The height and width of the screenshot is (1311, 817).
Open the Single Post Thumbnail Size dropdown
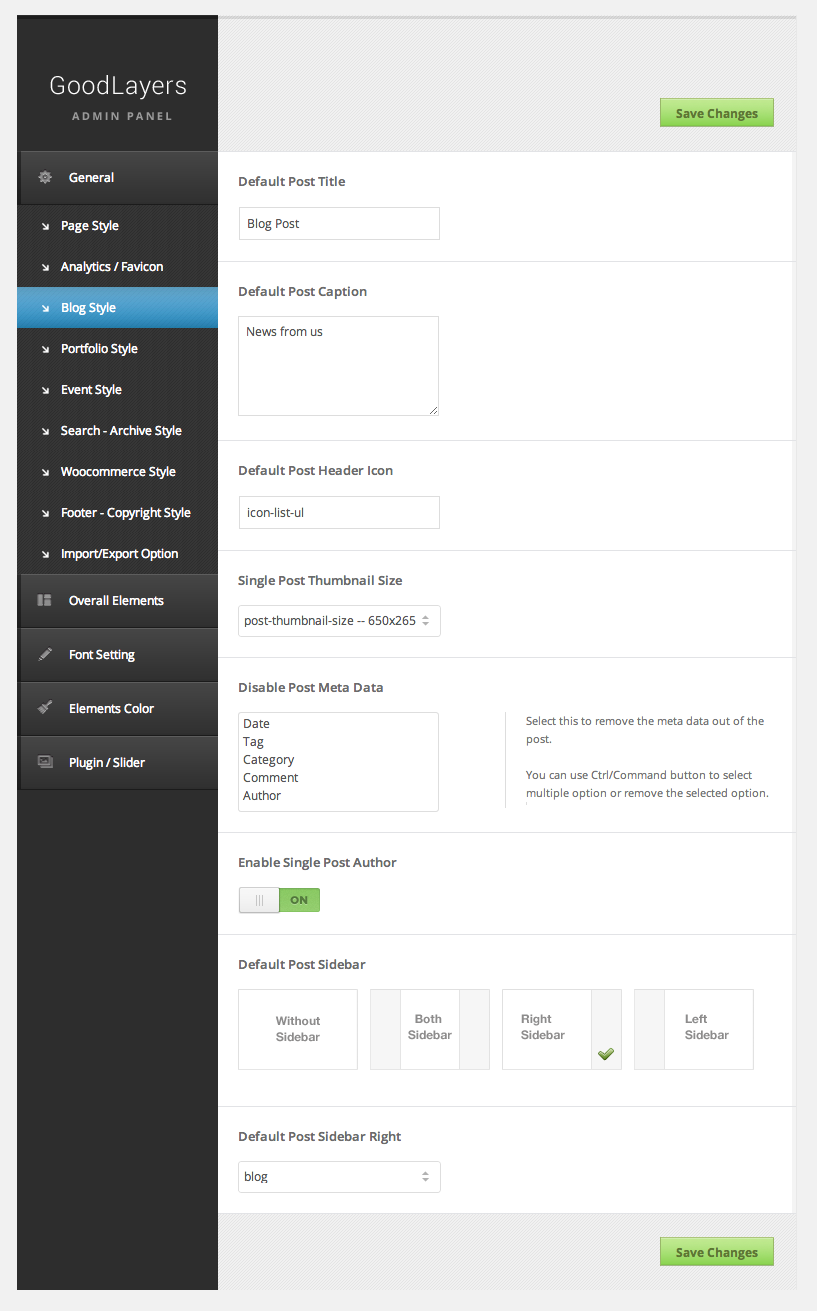click(x=339, y=621)
